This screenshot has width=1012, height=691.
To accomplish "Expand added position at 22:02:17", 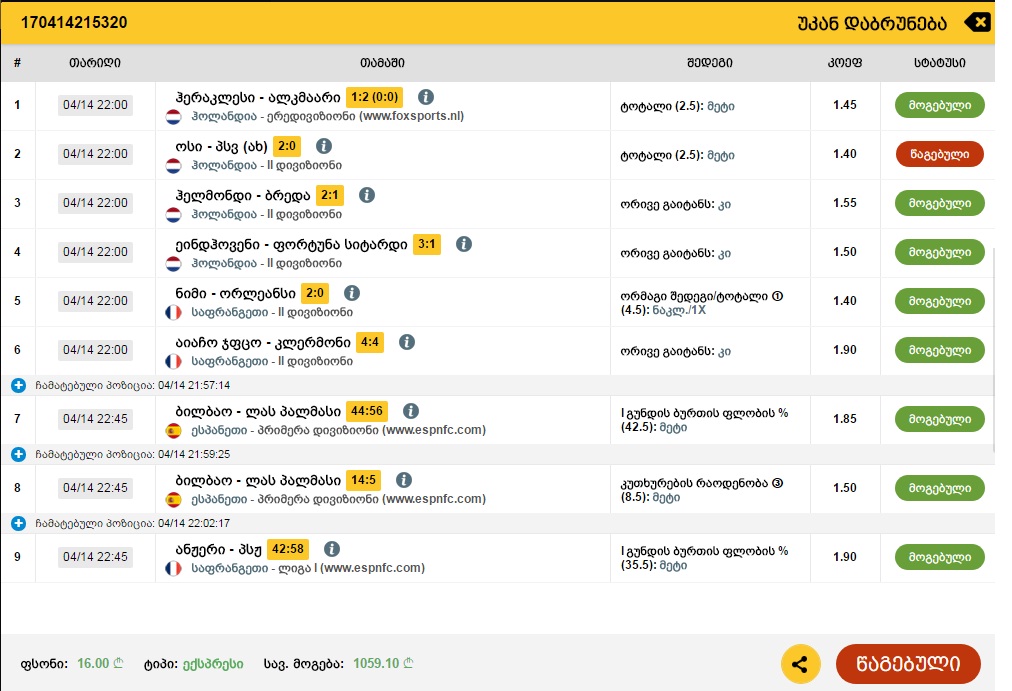I will pos(18,523).
